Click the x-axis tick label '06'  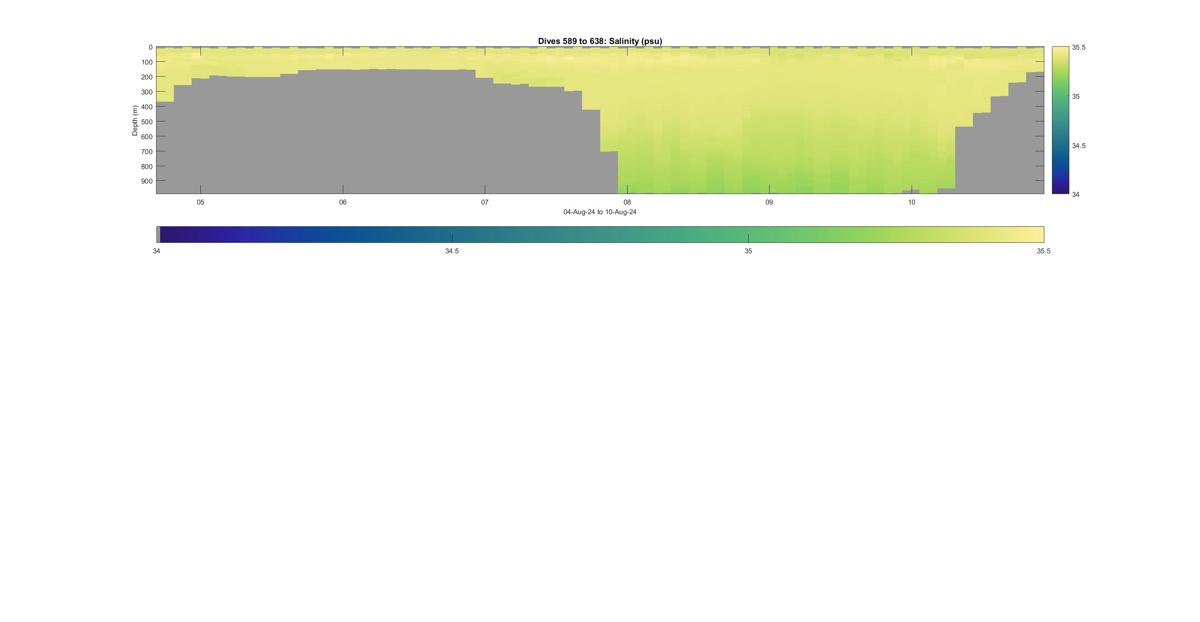point(343,202)
